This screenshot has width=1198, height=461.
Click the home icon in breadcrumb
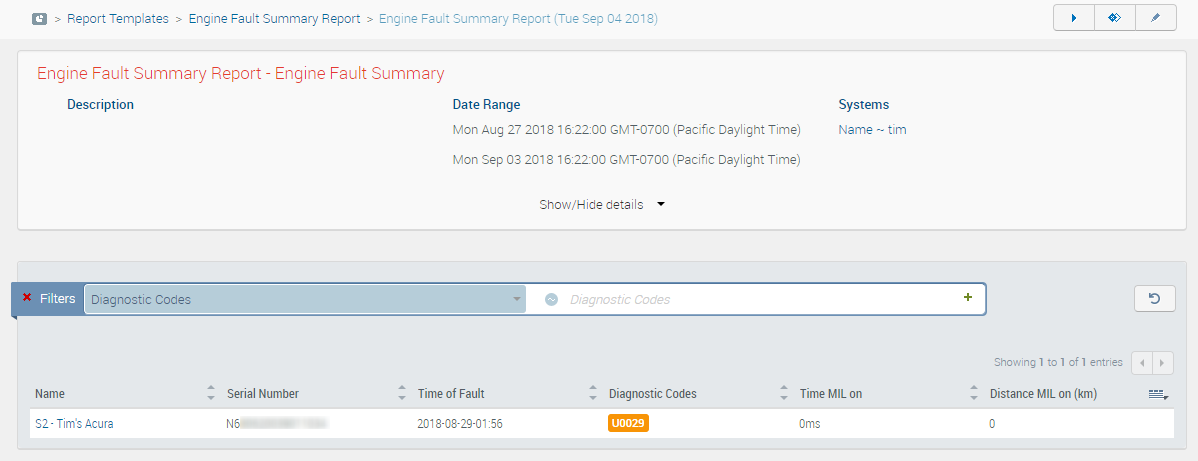pos(40,19)
